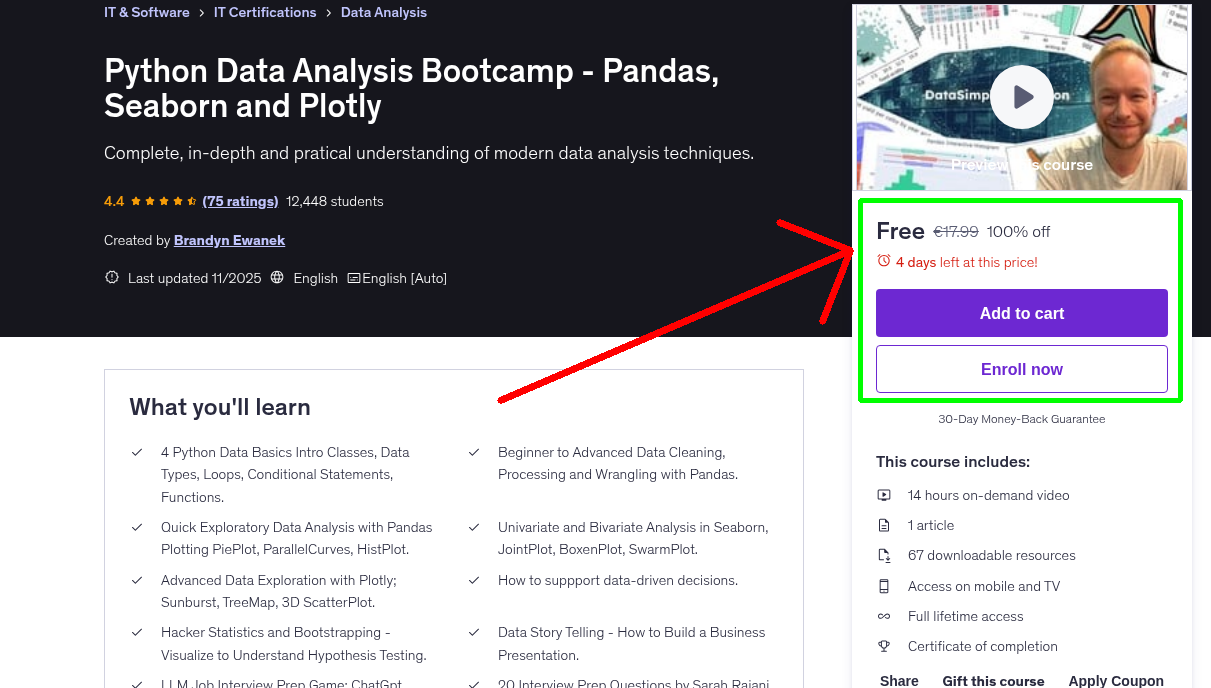Click the Add to cart button
Image resolution: width=1211 pixels, height=688 pixels.
point(1021,312)
